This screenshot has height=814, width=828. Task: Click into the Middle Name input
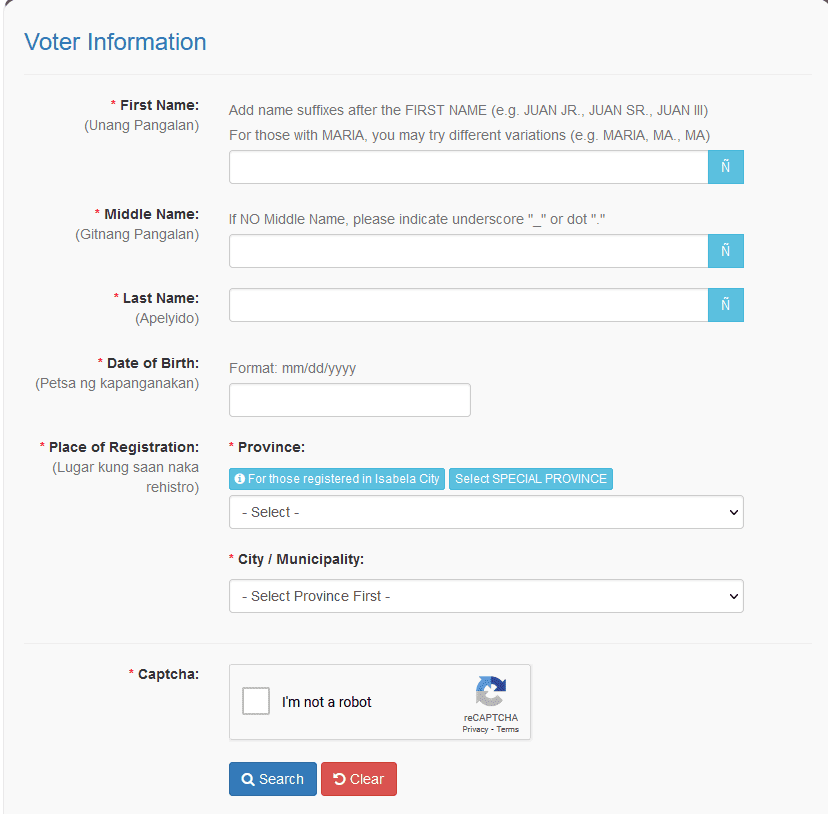click(x=468, y=251)
